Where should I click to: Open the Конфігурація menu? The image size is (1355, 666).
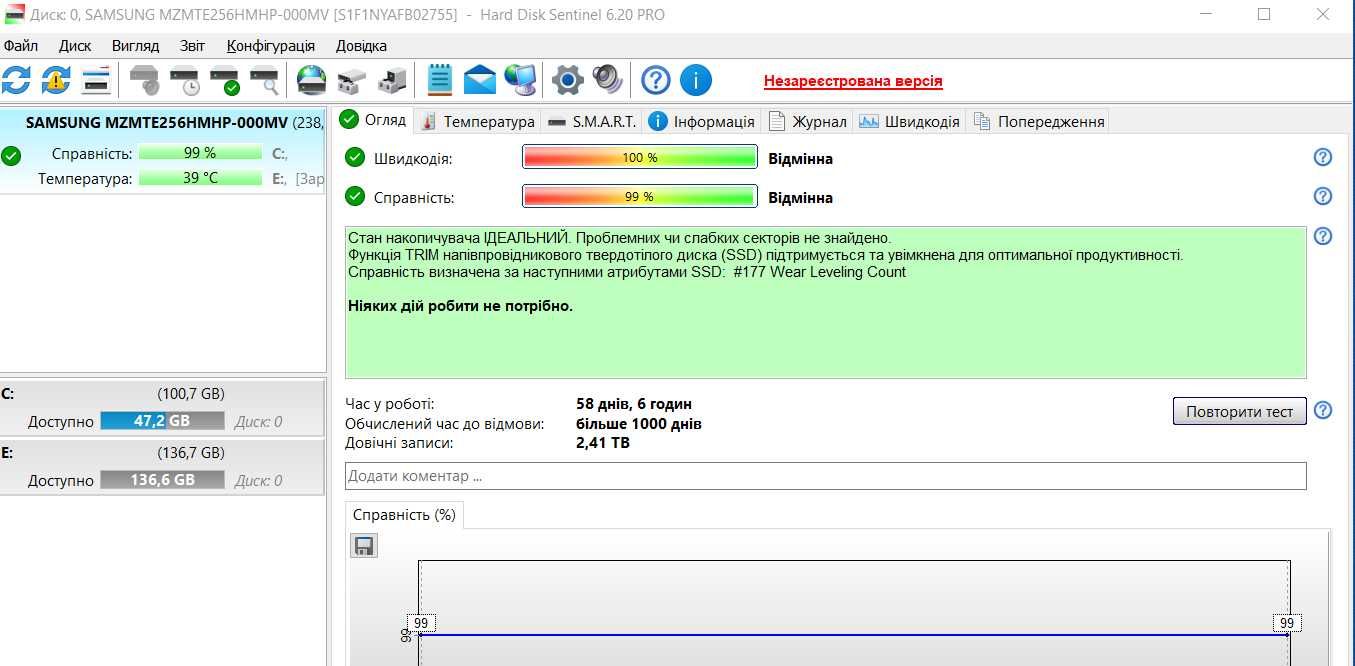click(271, 46)
